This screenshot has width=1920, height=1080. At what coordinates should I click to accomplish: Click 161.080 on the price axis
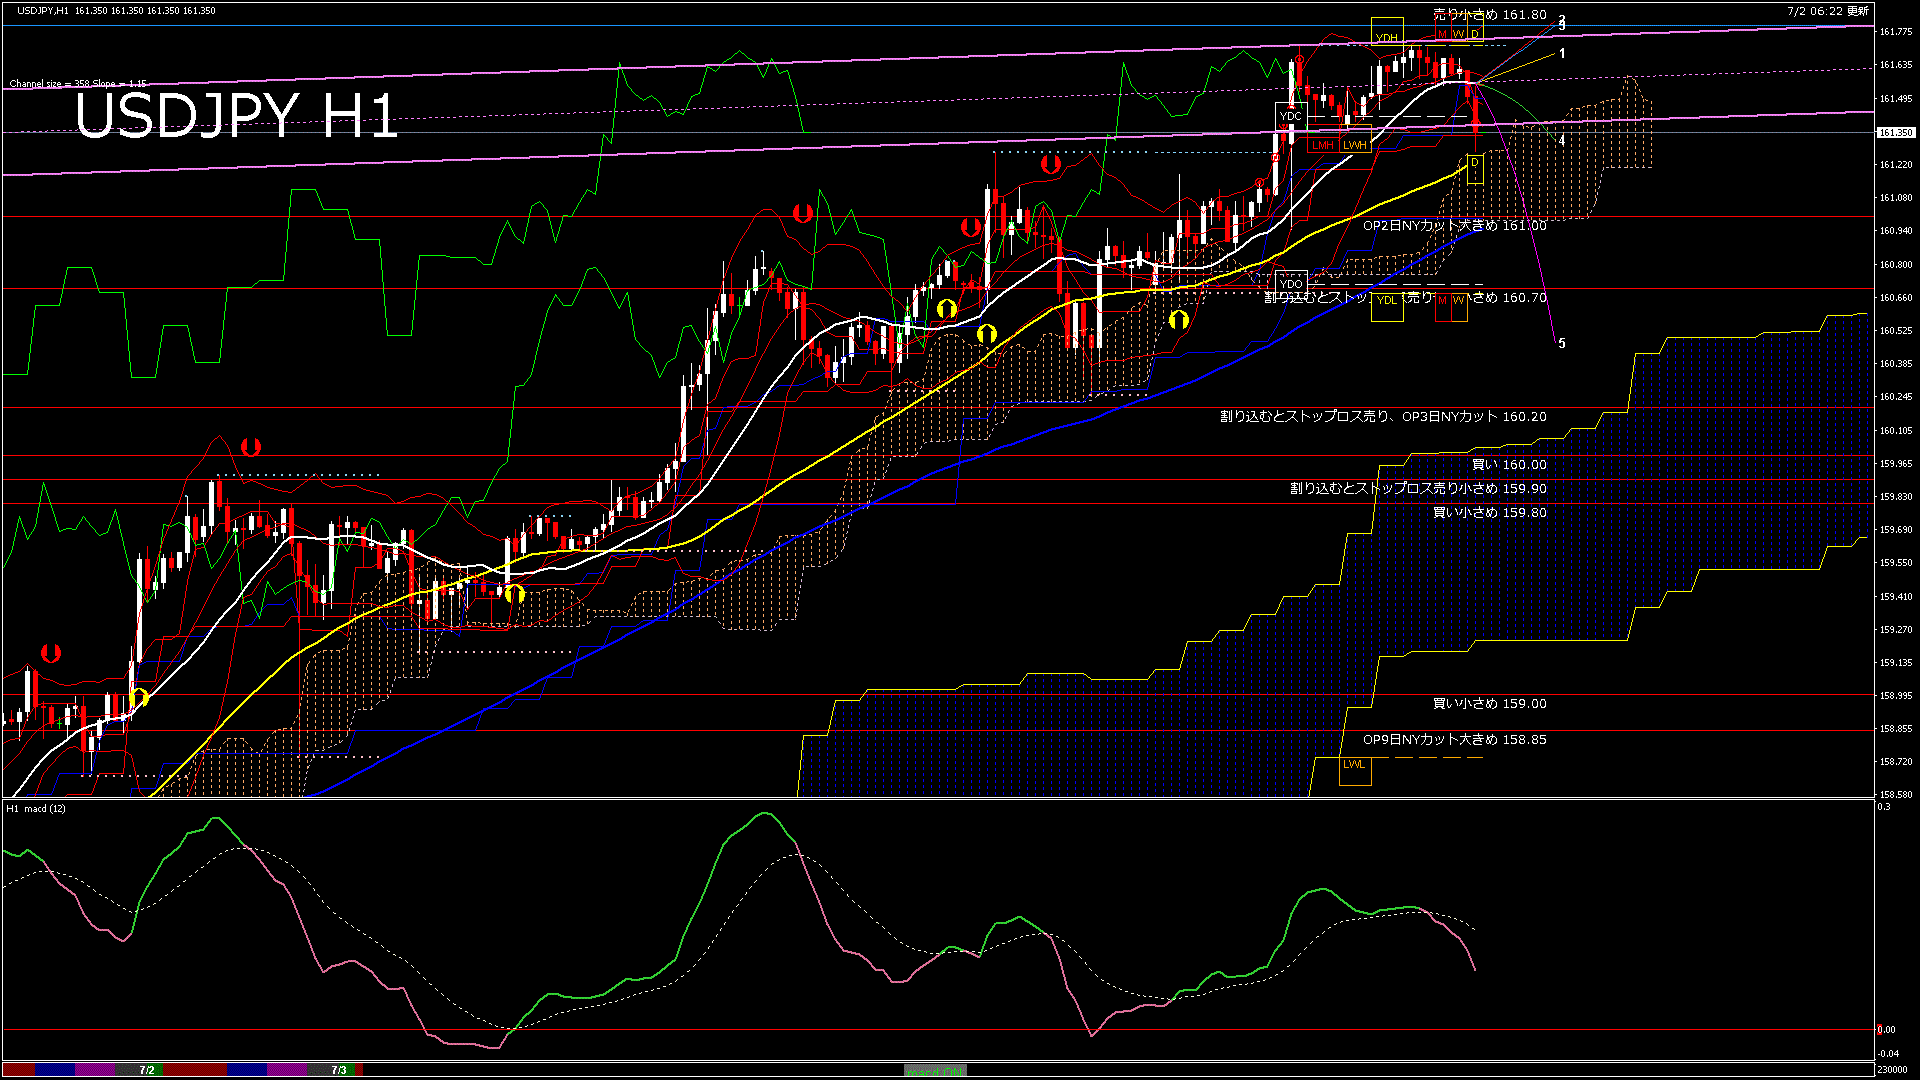click(1896, 198)
